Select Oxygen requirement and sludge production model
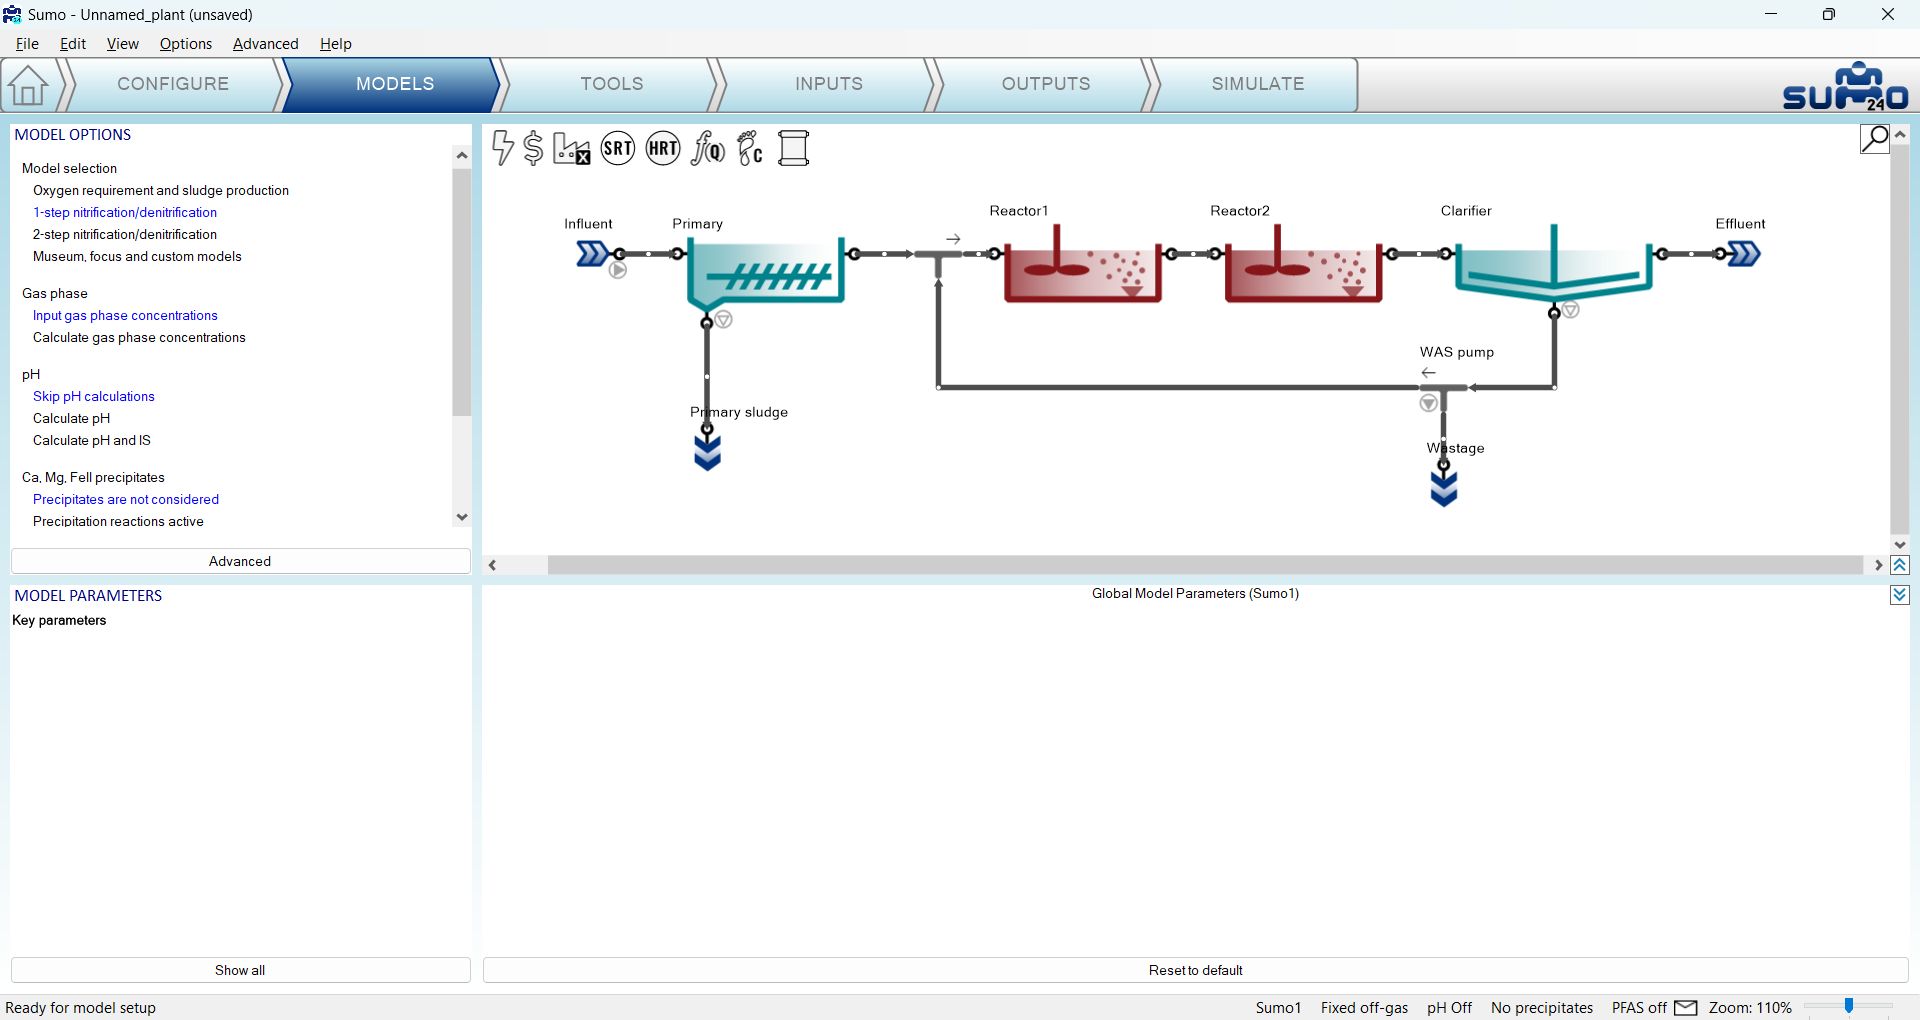Image resolution: width=1920 pixels, height=1020 pixels. click(161, 190)
